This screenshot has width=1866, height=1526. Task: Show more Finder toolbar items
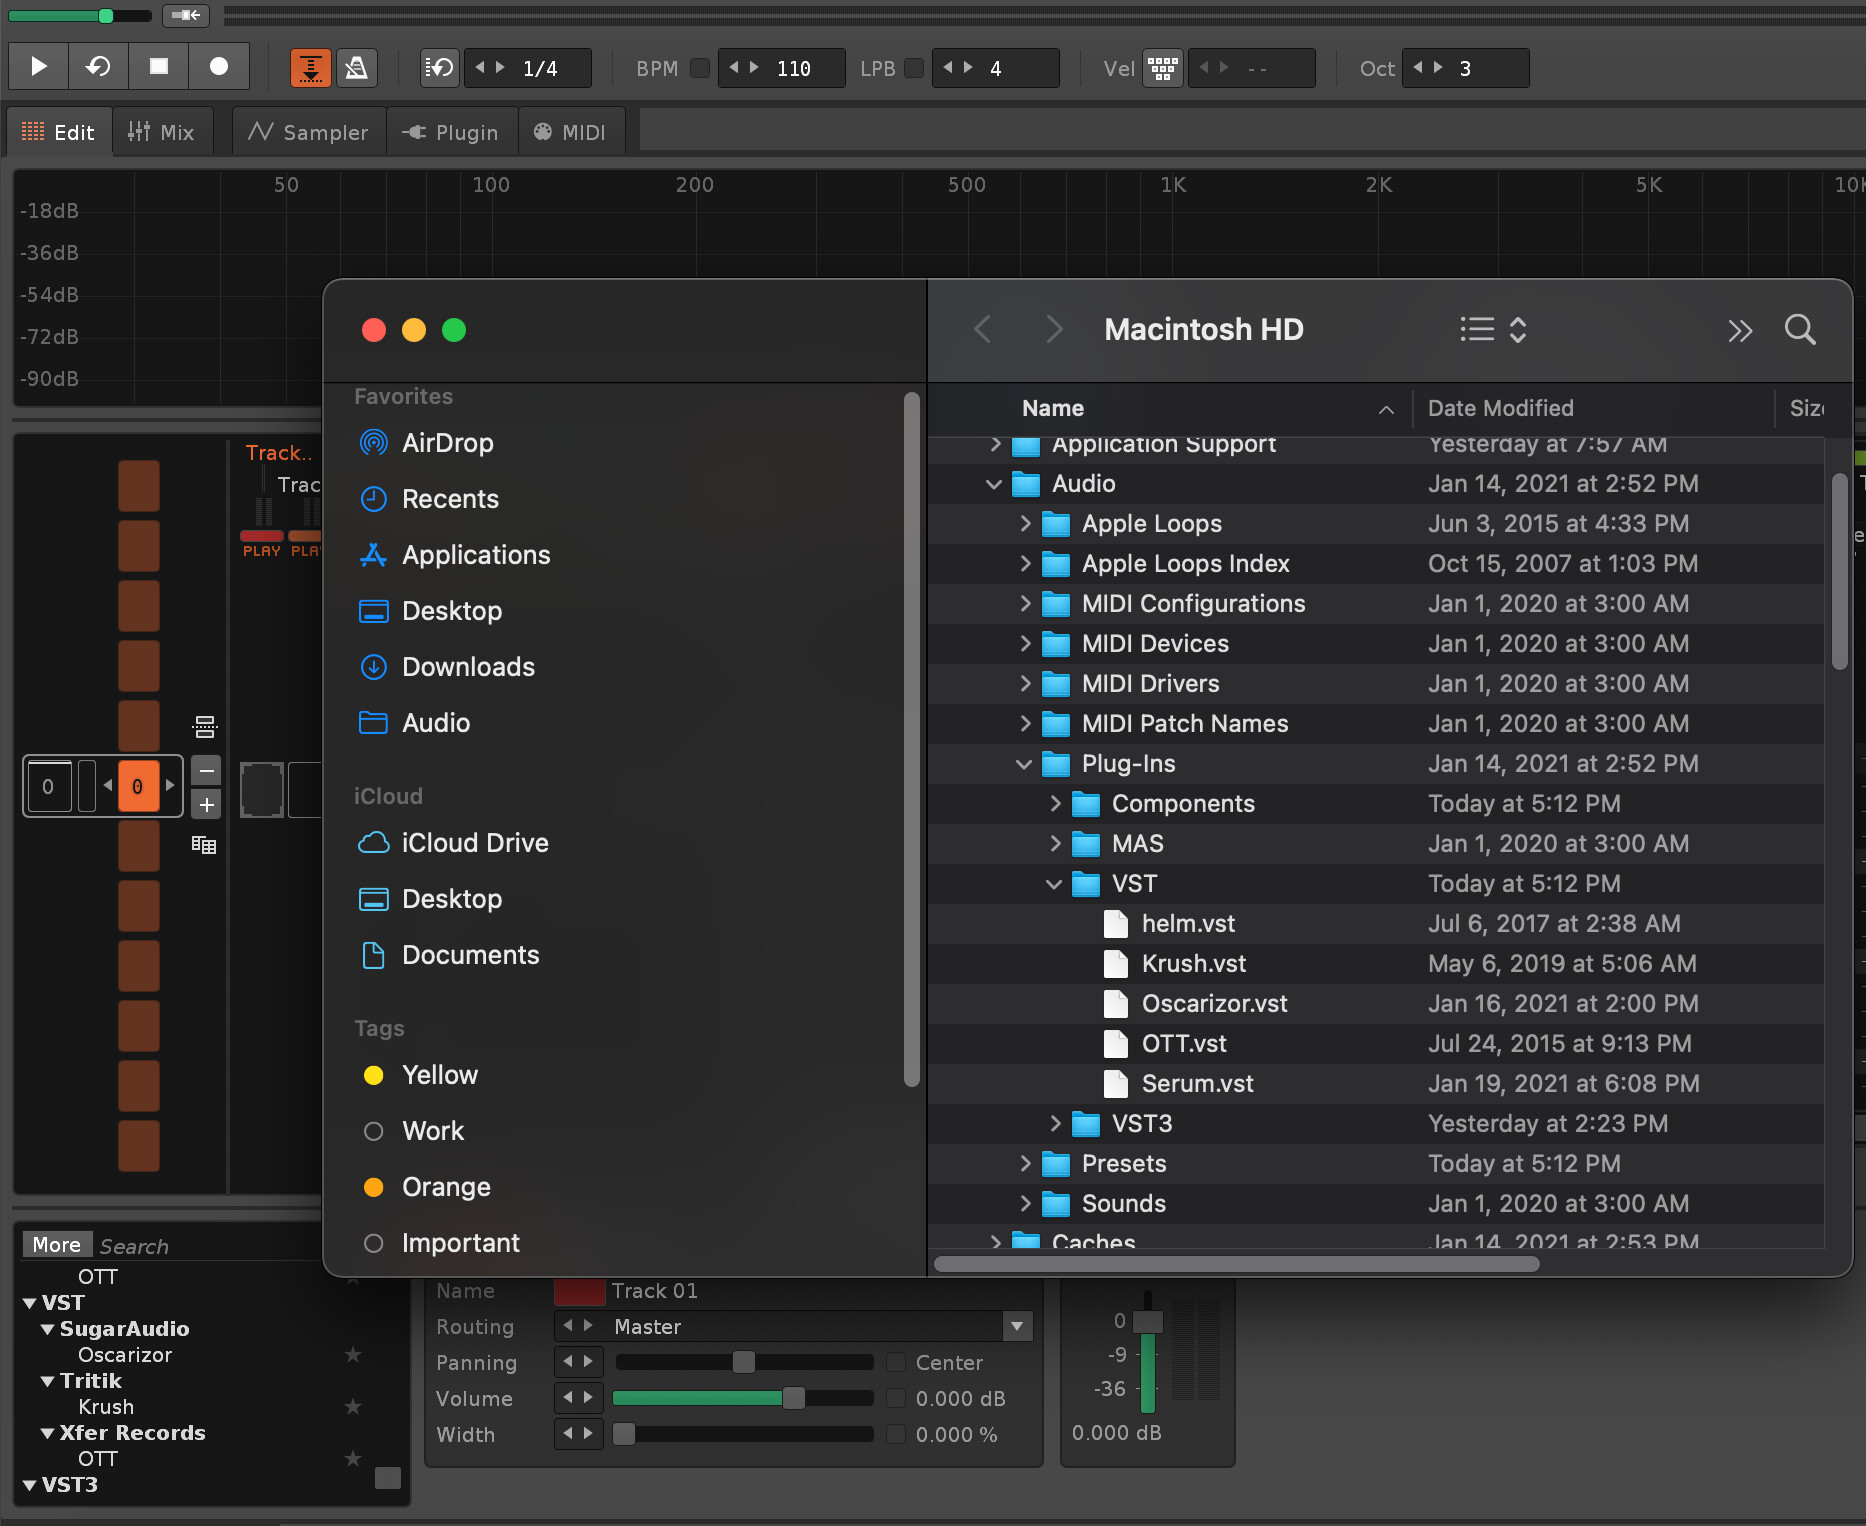[x=1740, y=330]
